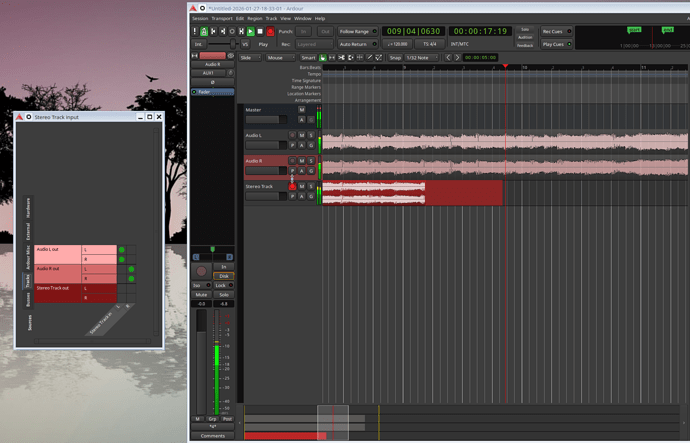This screenshot has height=443, width=690.
Task: Open the Slide edit mode dropdown
Action: pos(249,57)
